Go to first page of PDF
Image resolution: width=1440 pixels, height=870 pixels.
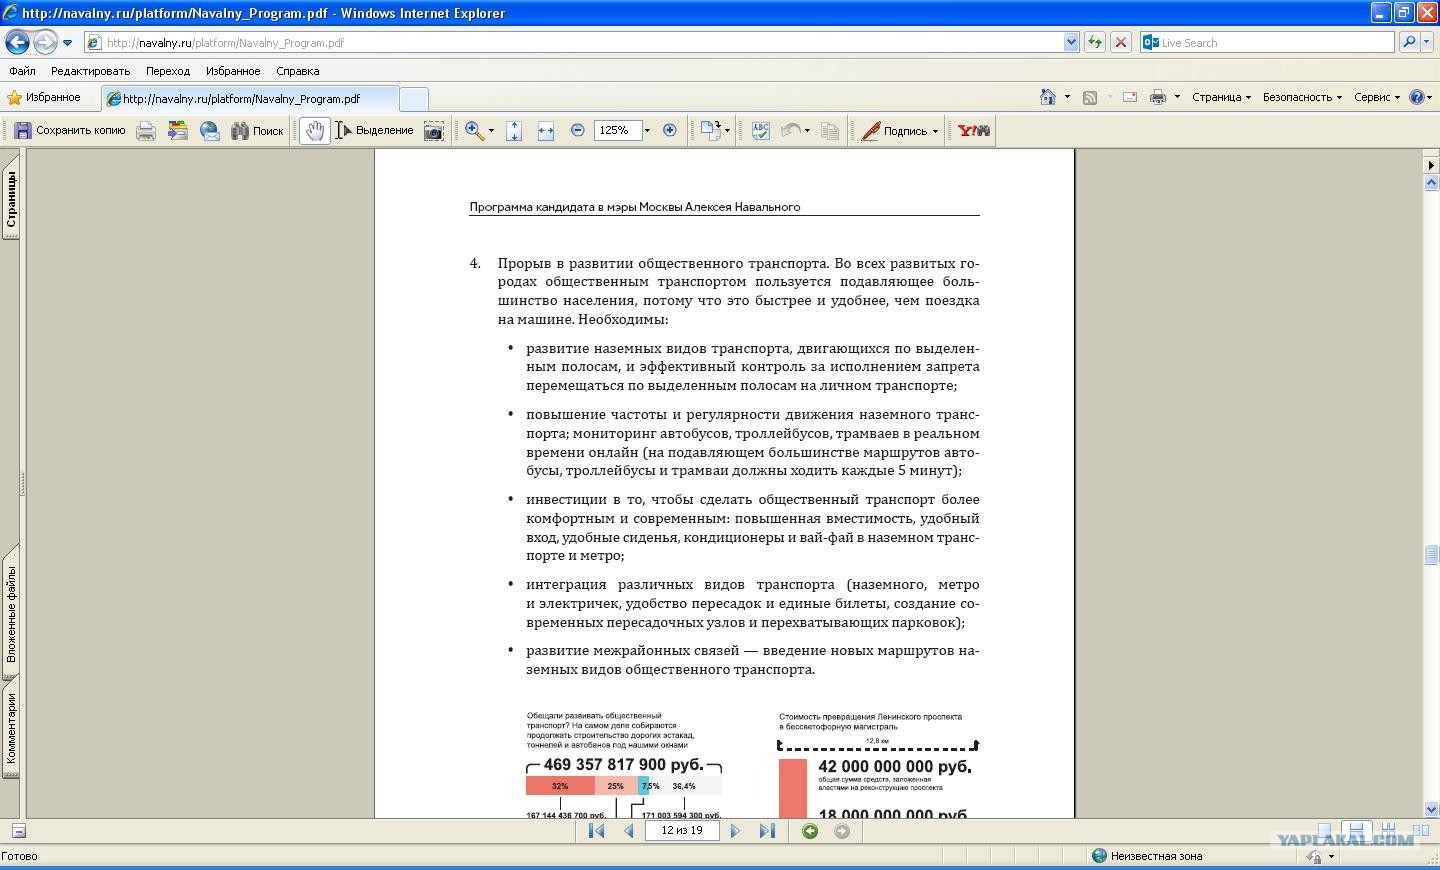(597, 831)
